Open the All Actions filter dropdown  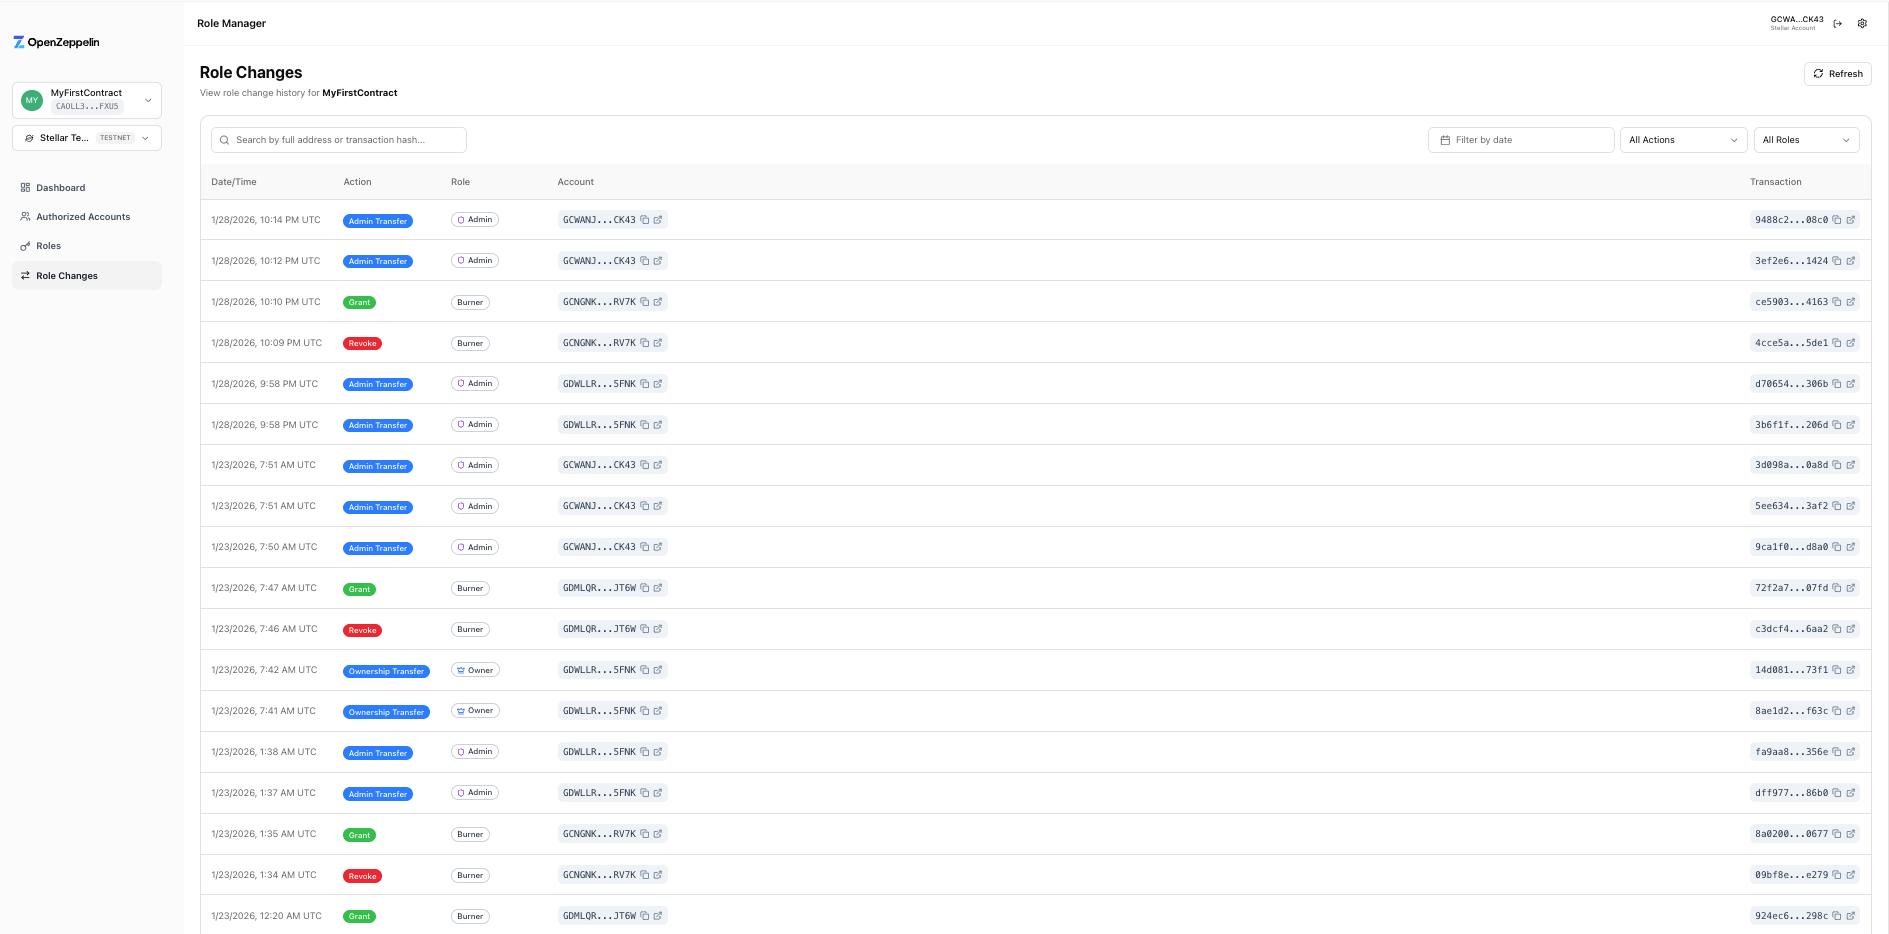tap(1682, 140)
